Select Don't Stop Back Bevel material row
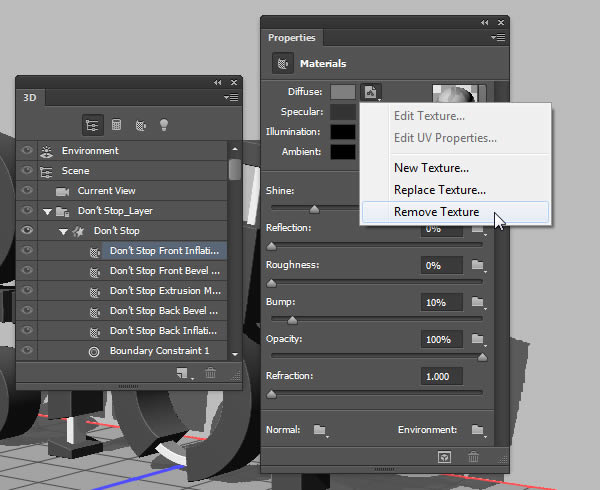The width and height of the screenshot is (600, 490). pyautogui.click(x=132, y=311)
